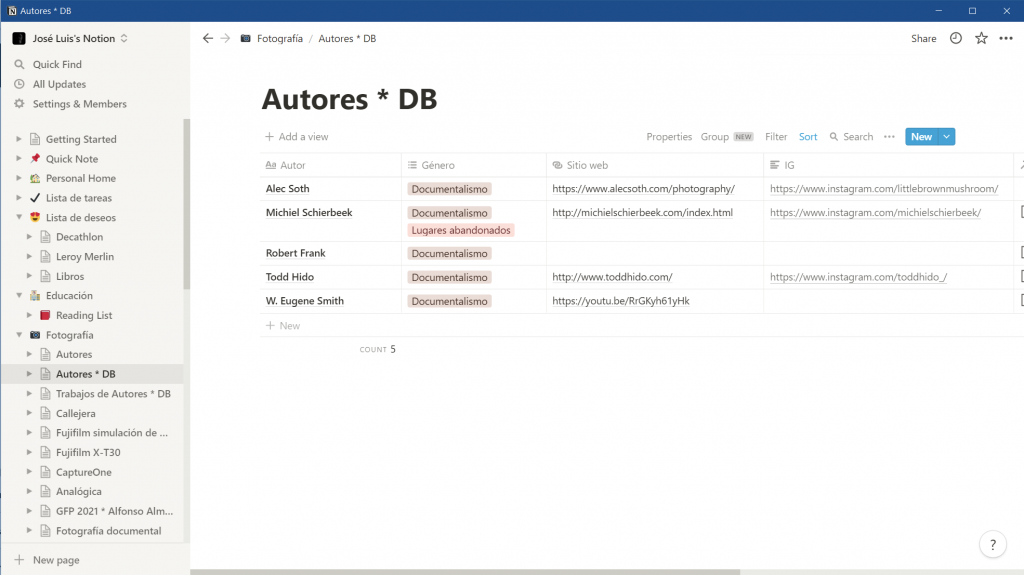Favorite this page with the star icon
Screen dimensions: 1024x575
click(x=981, y=39)
